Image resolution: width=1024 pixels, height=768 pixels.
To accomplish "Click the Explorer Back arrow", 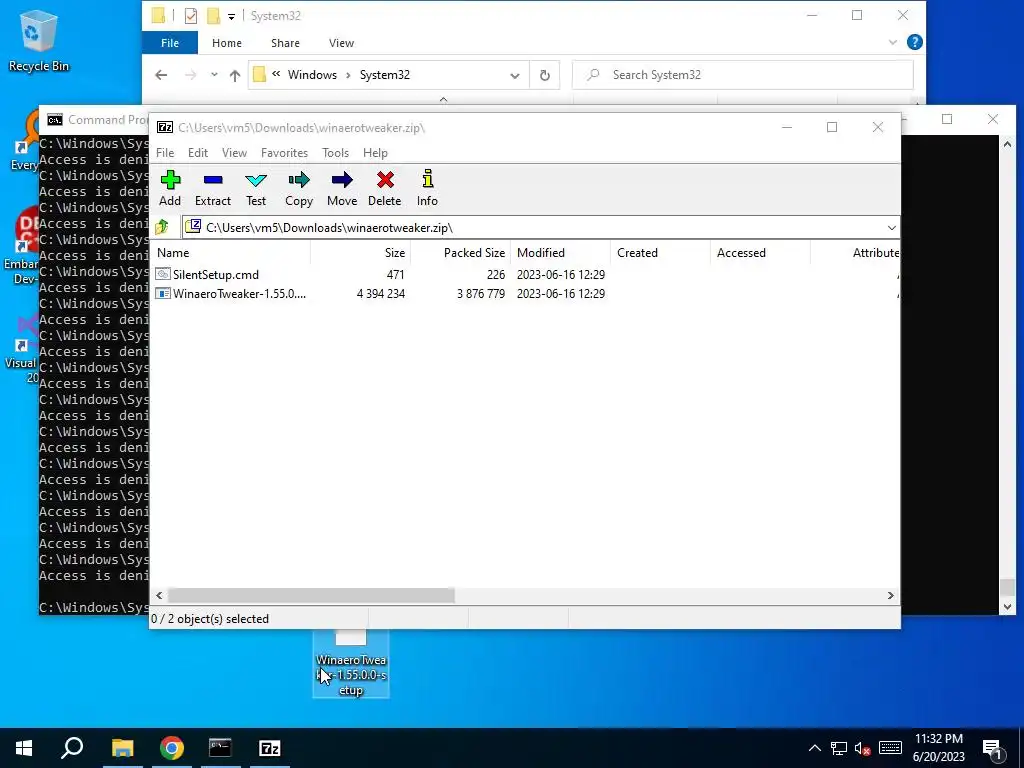I will 161,75.
